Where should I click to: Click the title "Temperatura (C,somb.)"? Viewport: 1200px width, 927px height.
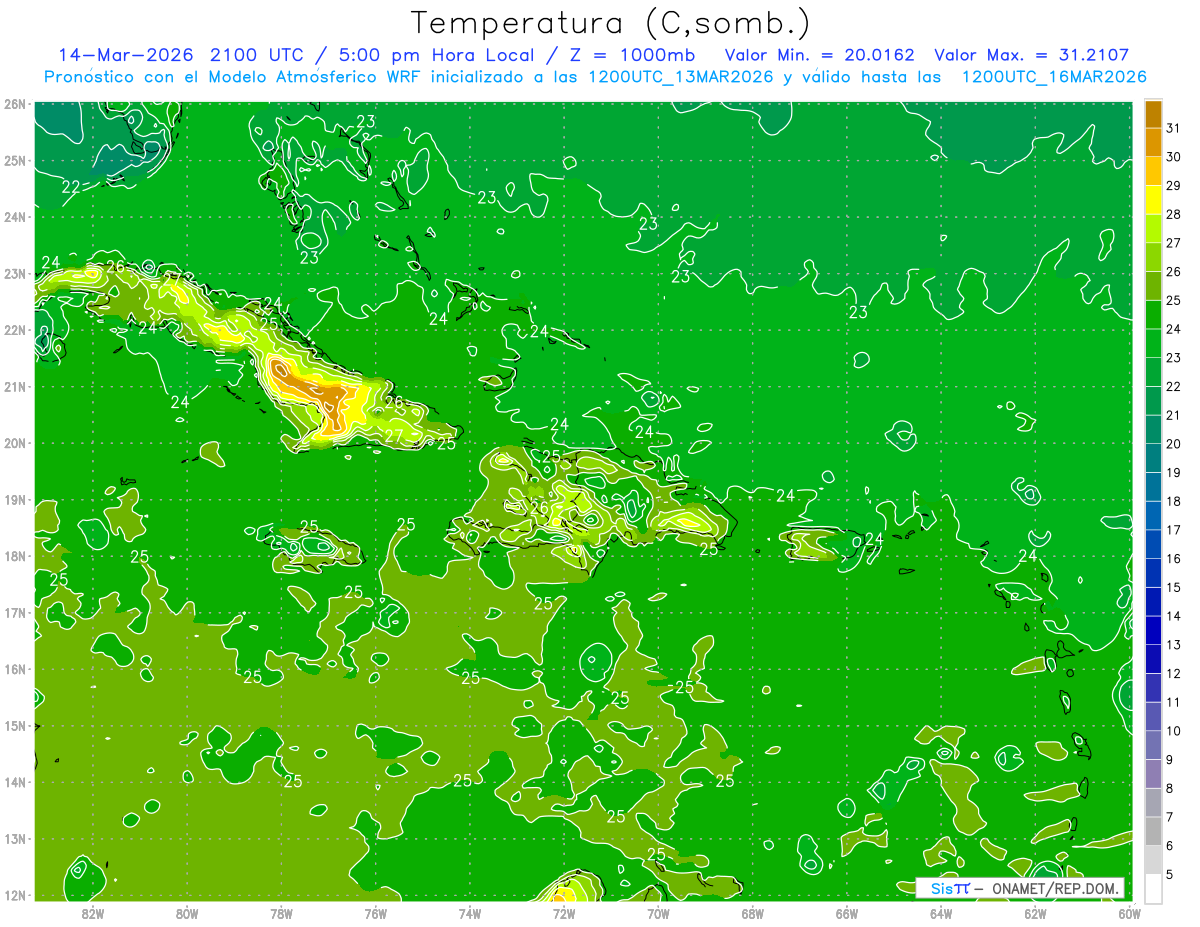point(611,24)
